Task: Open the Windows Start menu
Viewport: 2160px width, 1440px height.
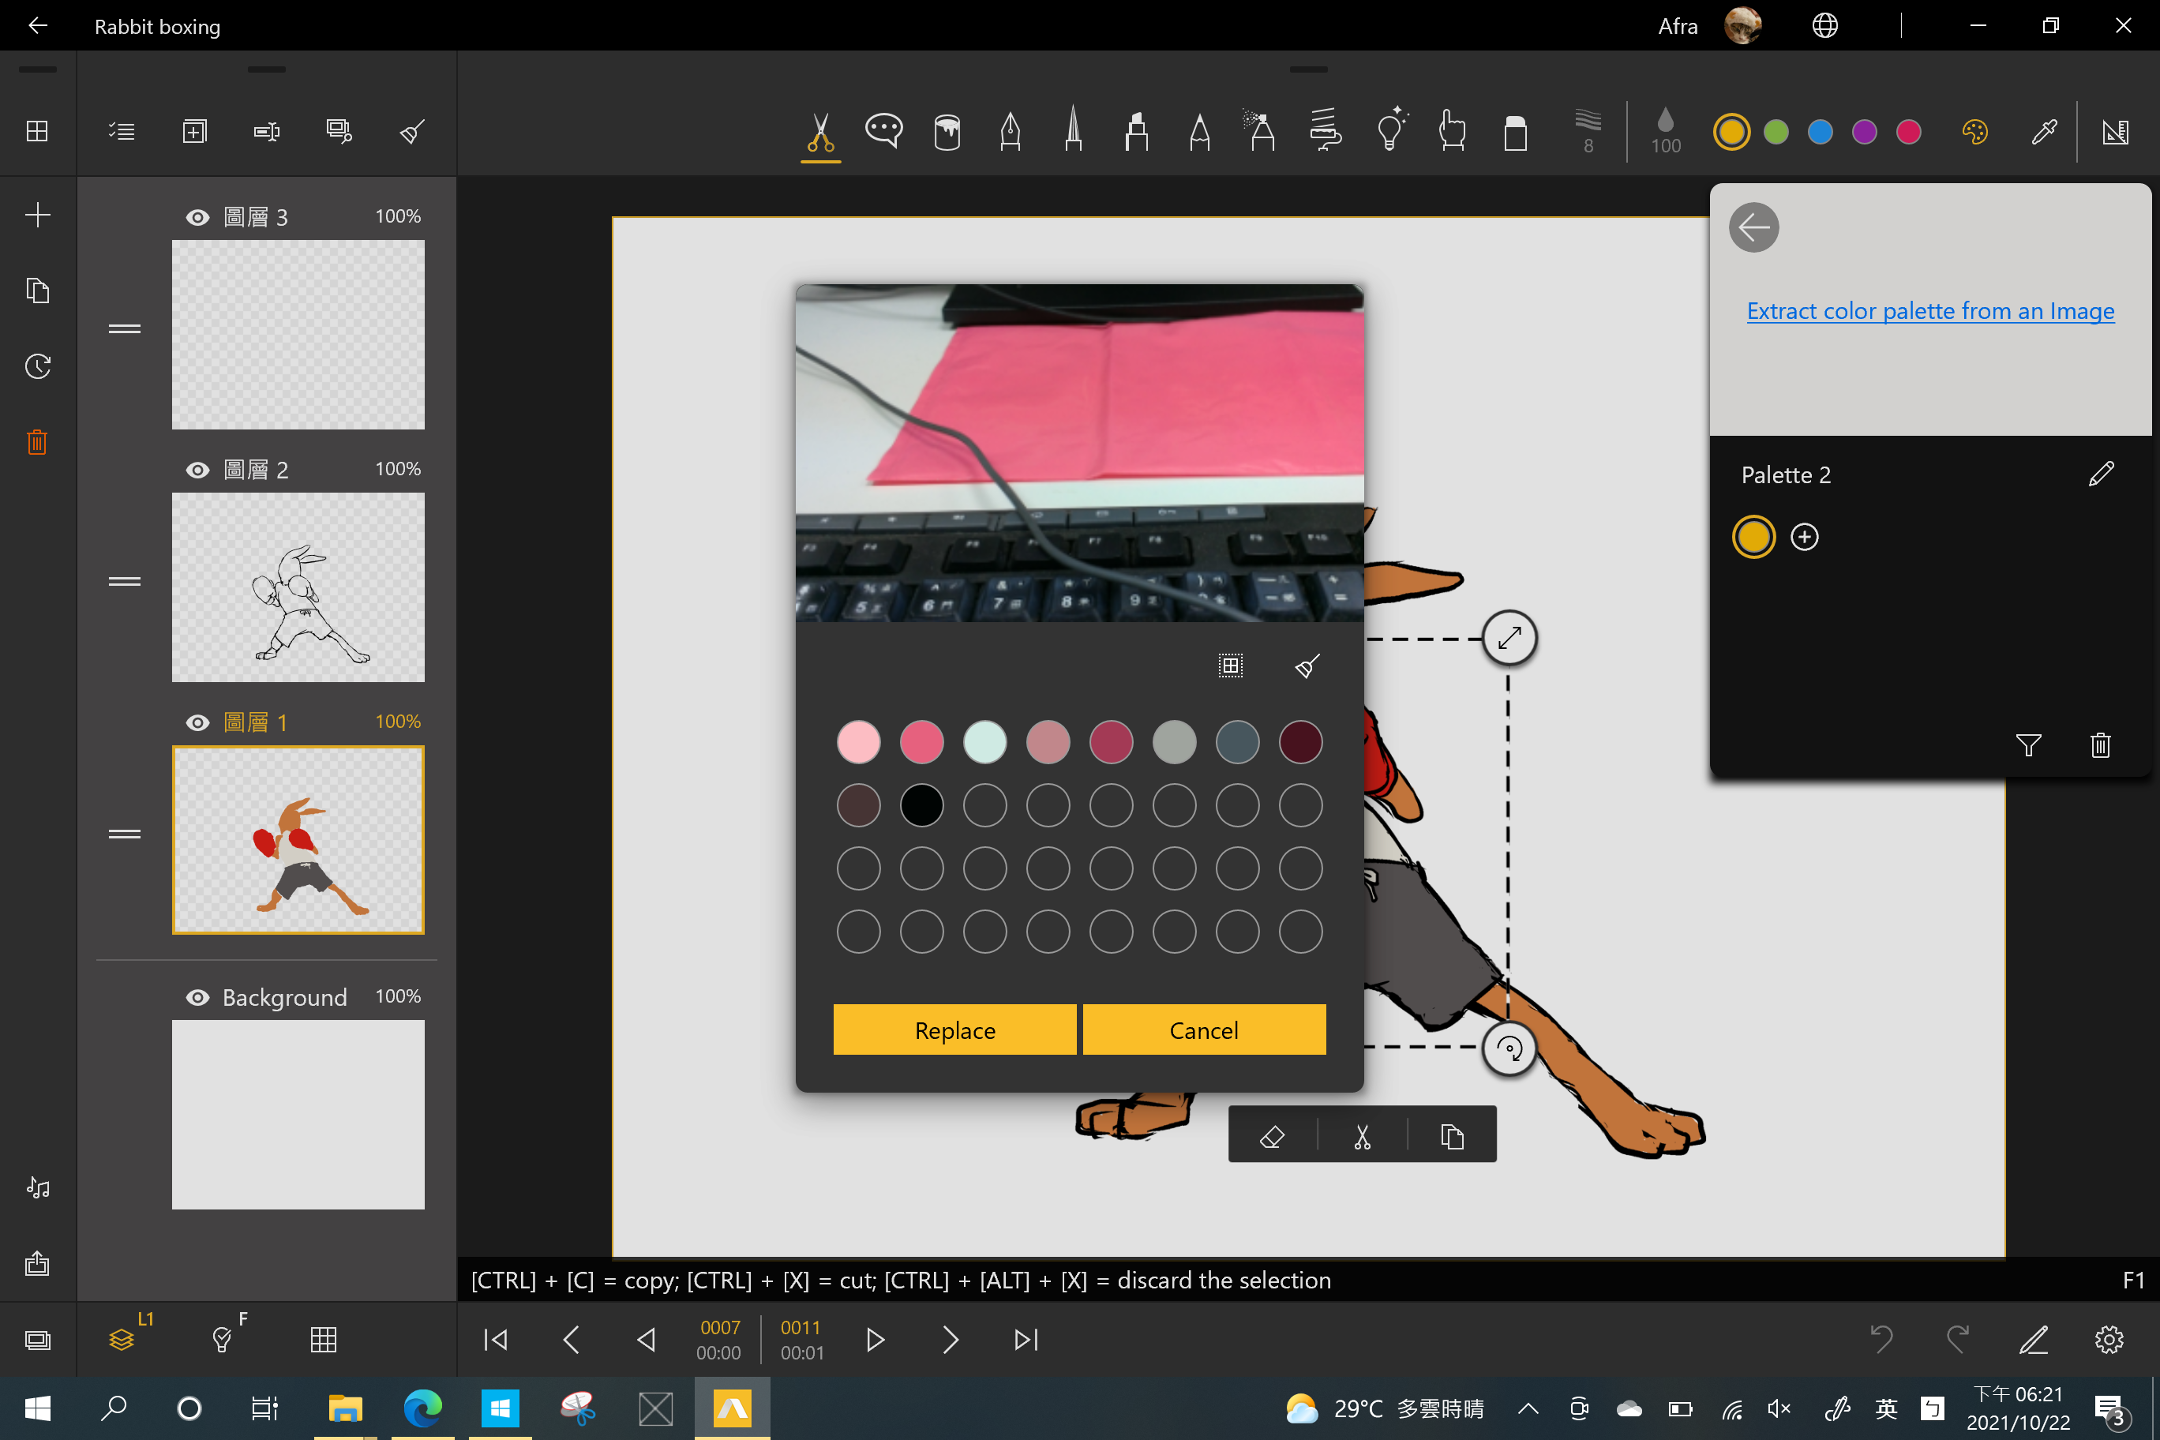Action: 36,1408
